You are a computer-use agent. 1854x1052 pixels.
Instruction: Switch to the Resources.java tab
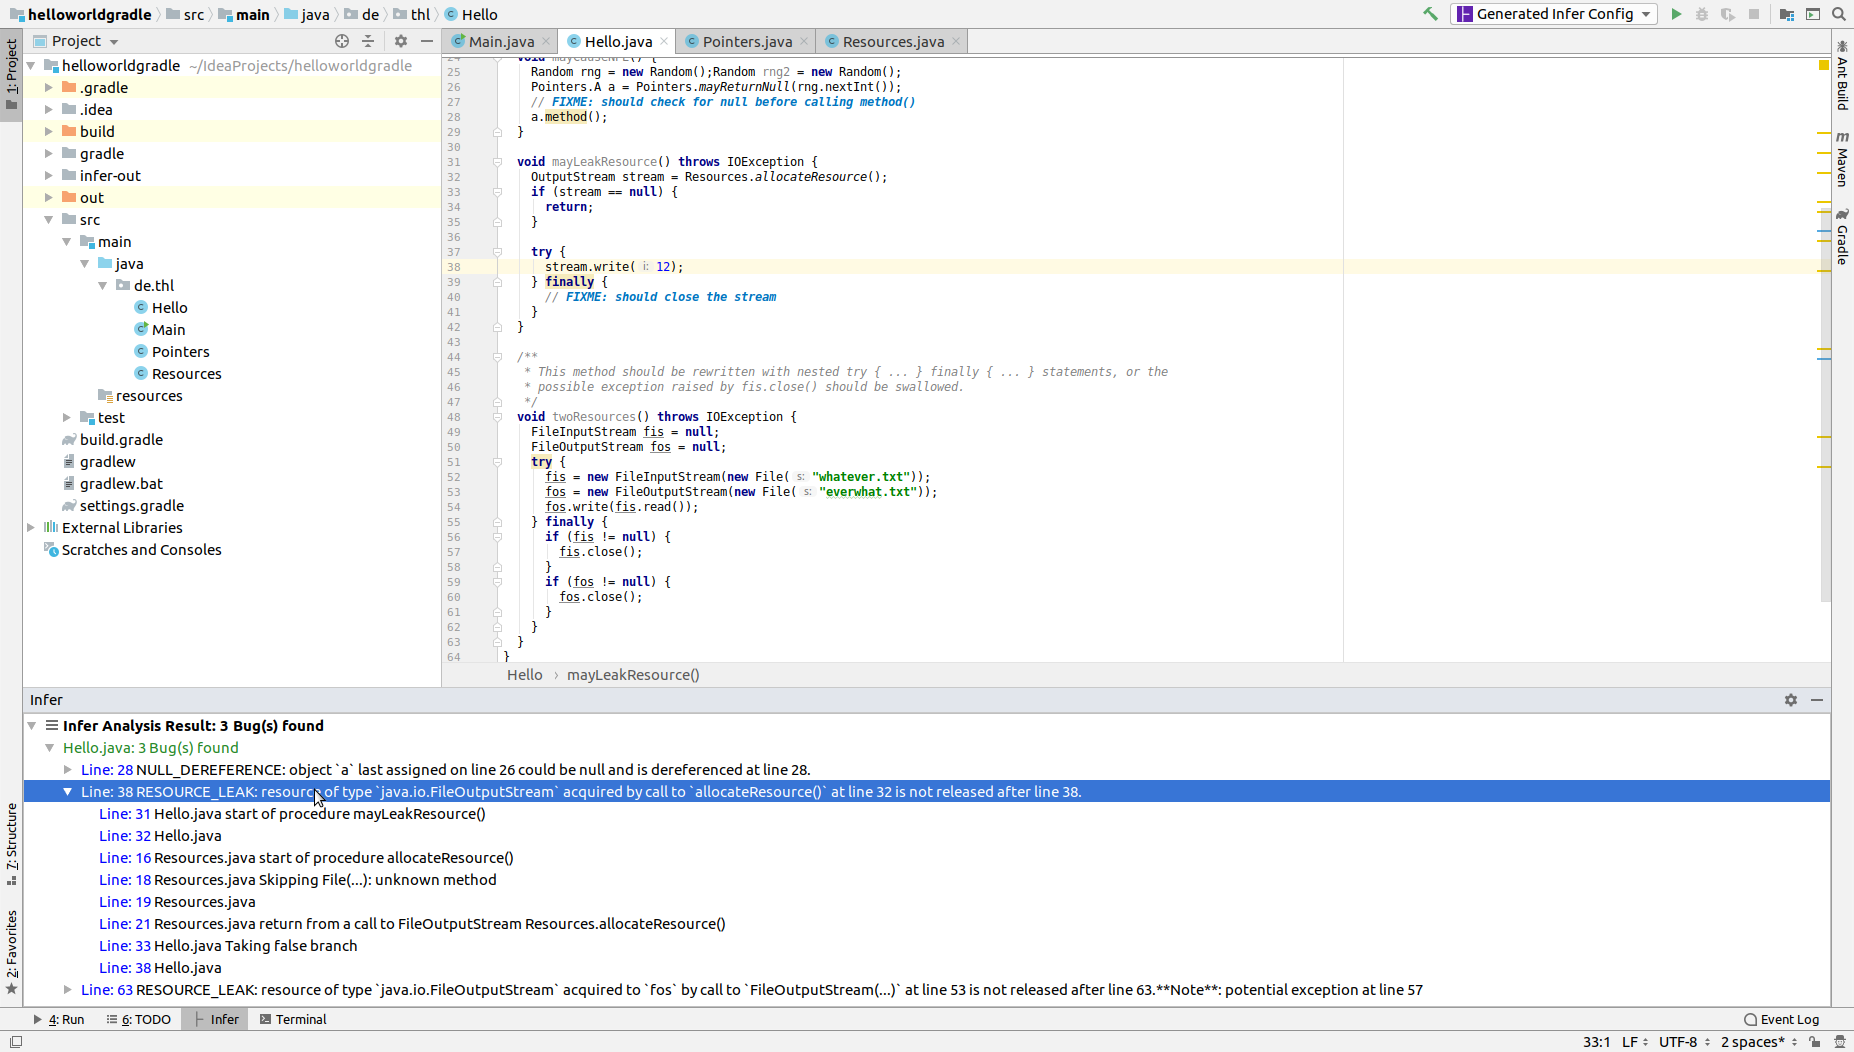coord(893,41)
